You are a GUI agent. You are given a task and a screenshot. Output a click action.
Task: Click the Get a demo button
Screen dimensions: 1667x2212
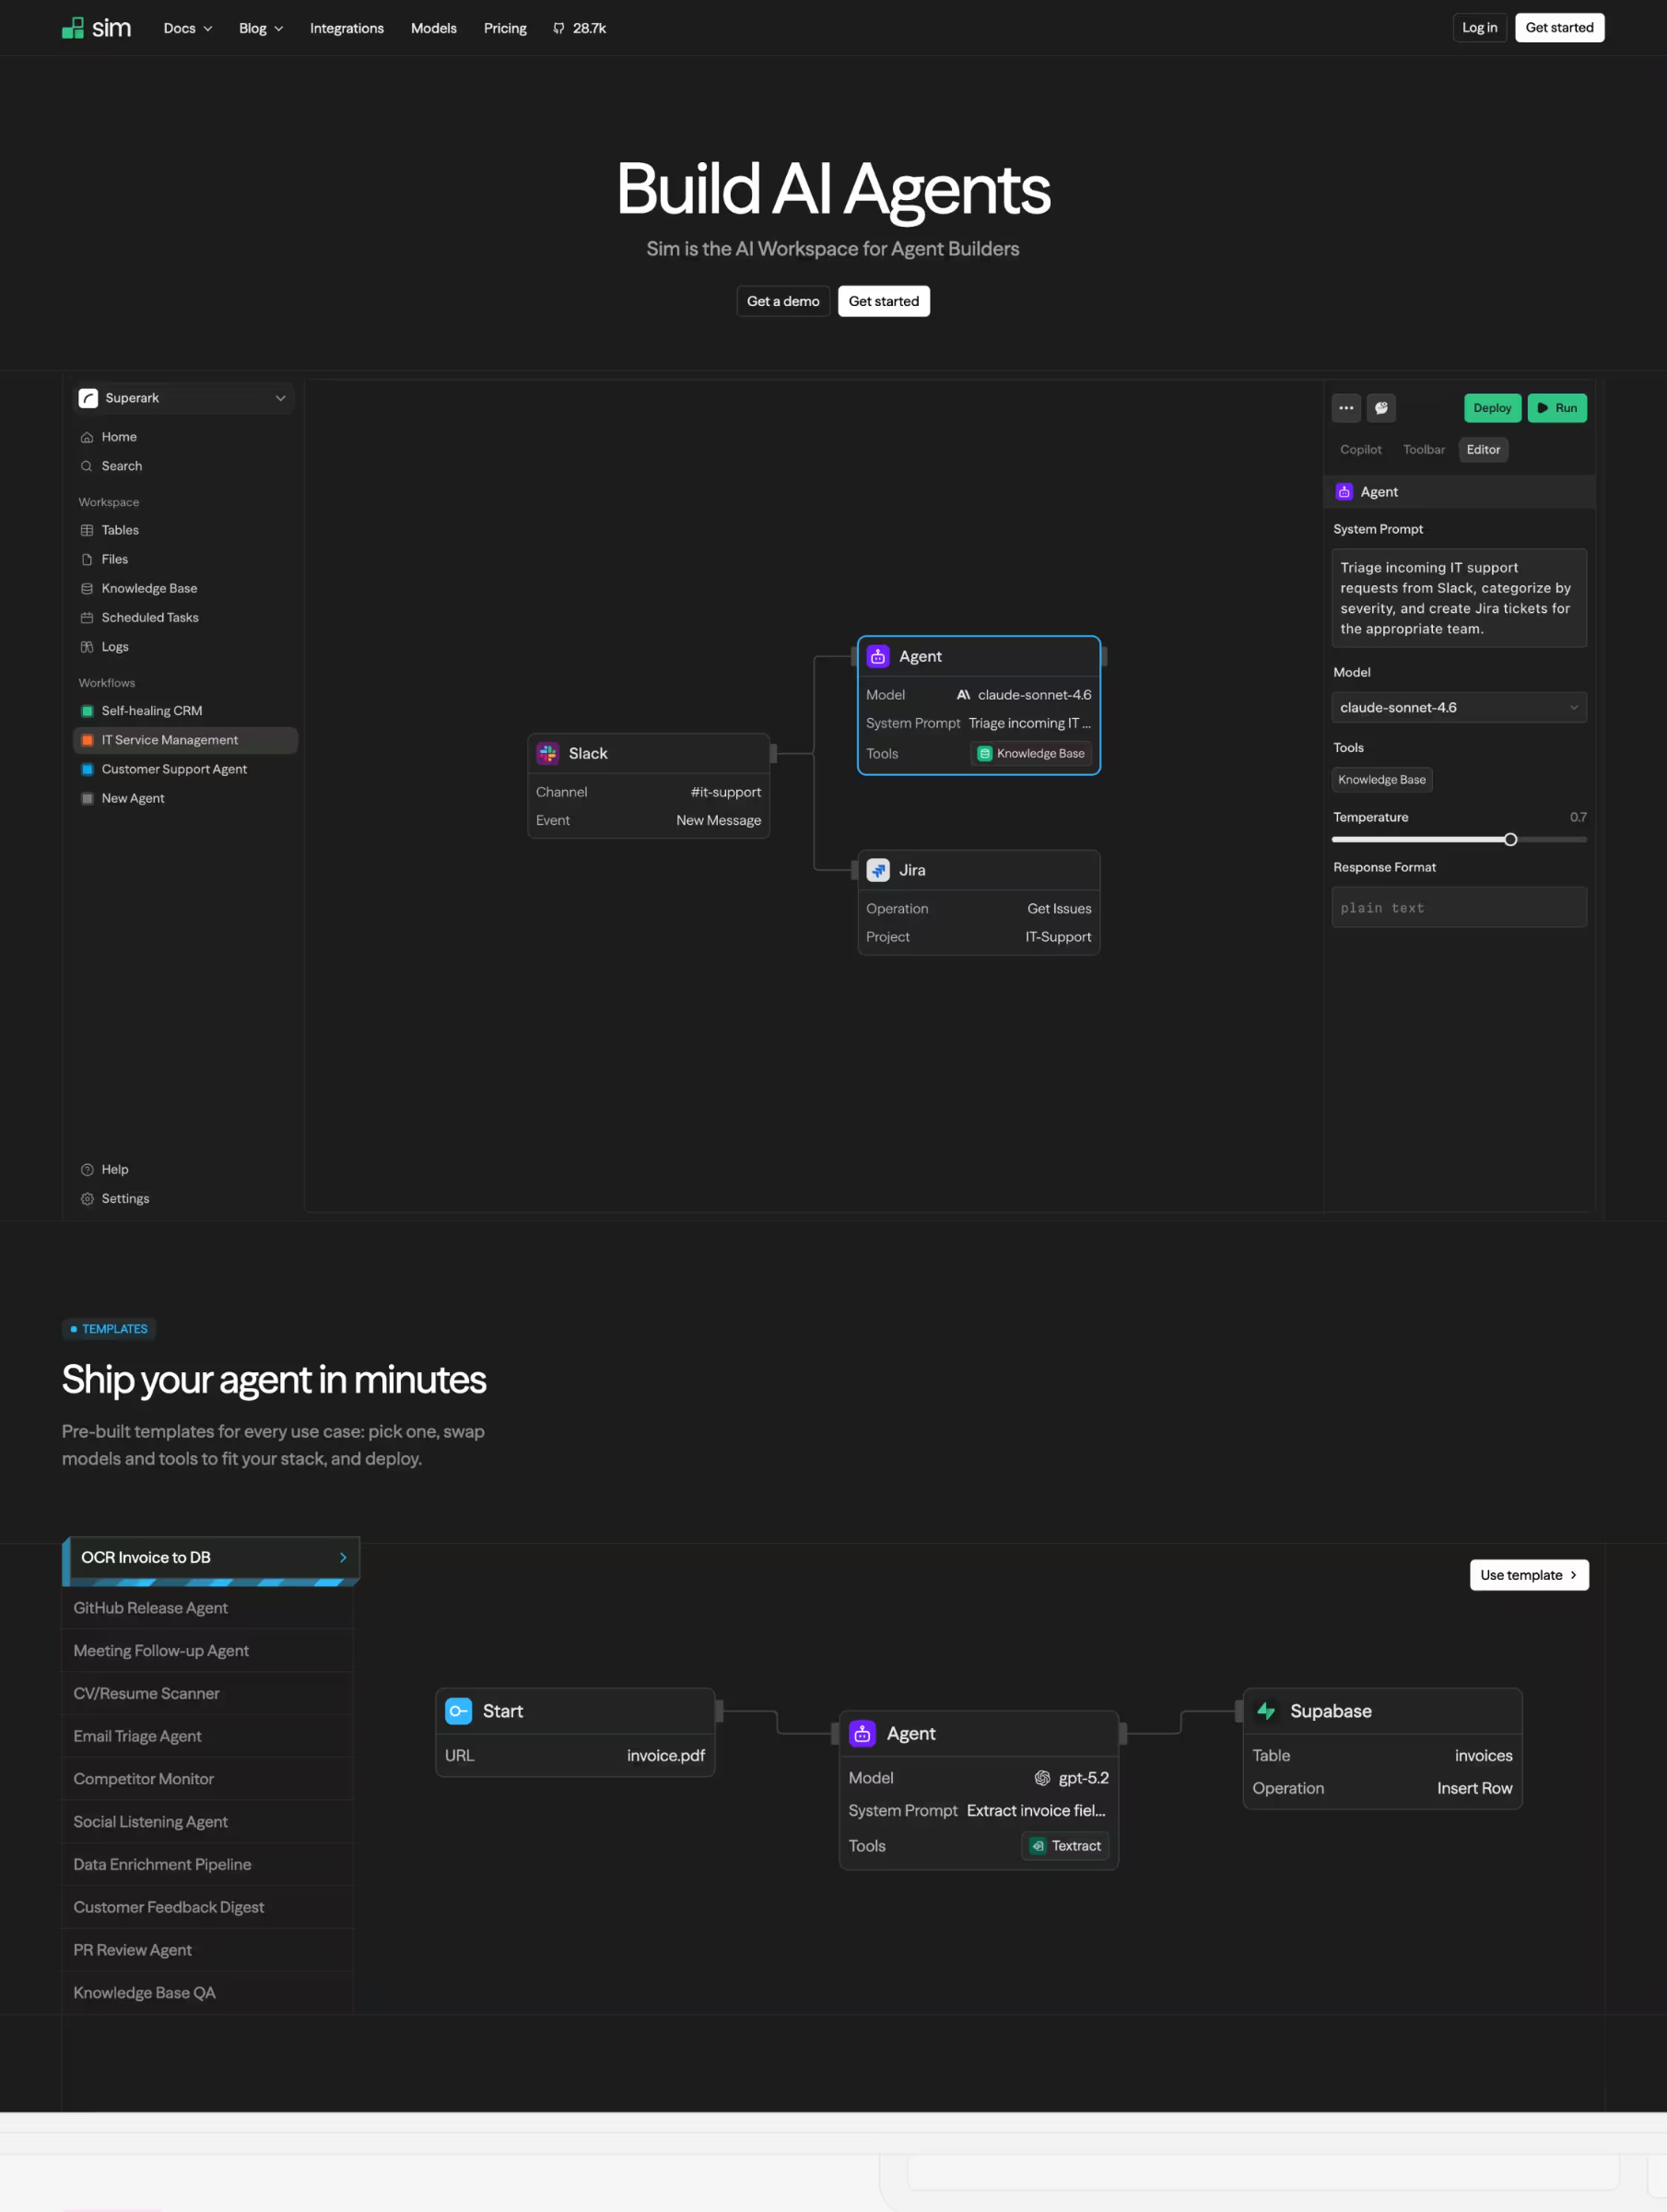click(x=783, y=301)
